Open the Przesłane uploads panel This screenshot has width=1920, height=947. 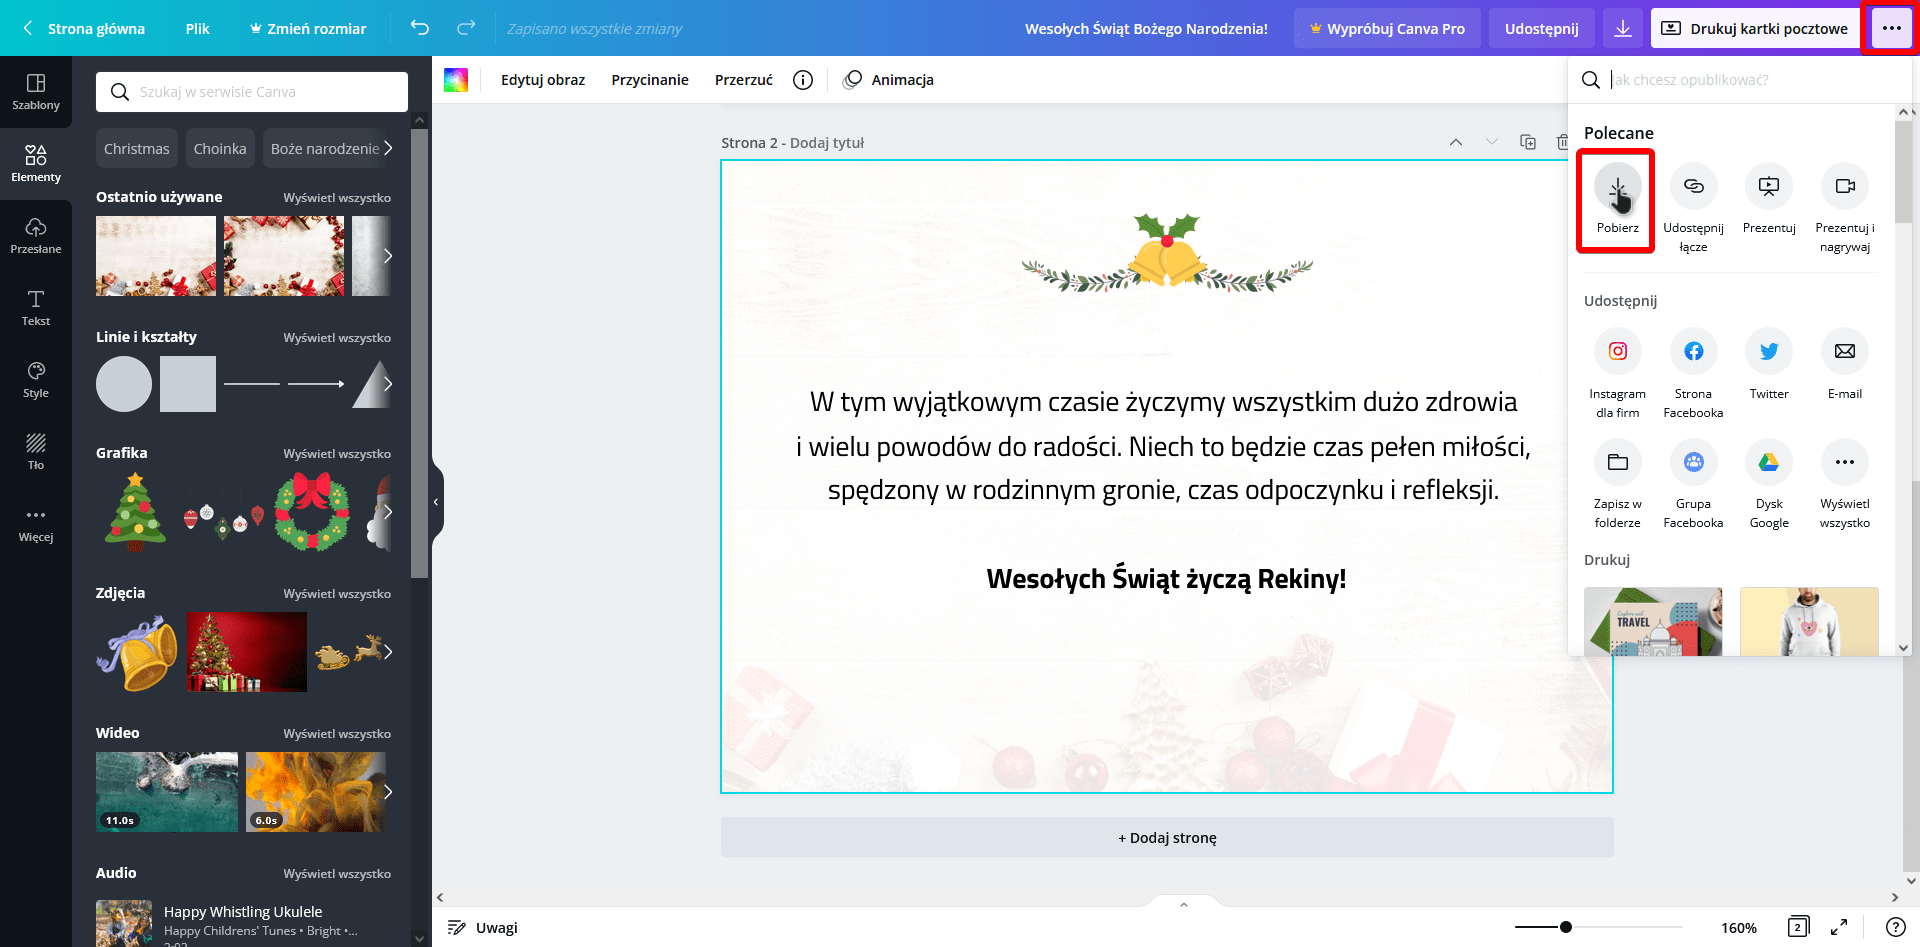[x=36, y=236]
